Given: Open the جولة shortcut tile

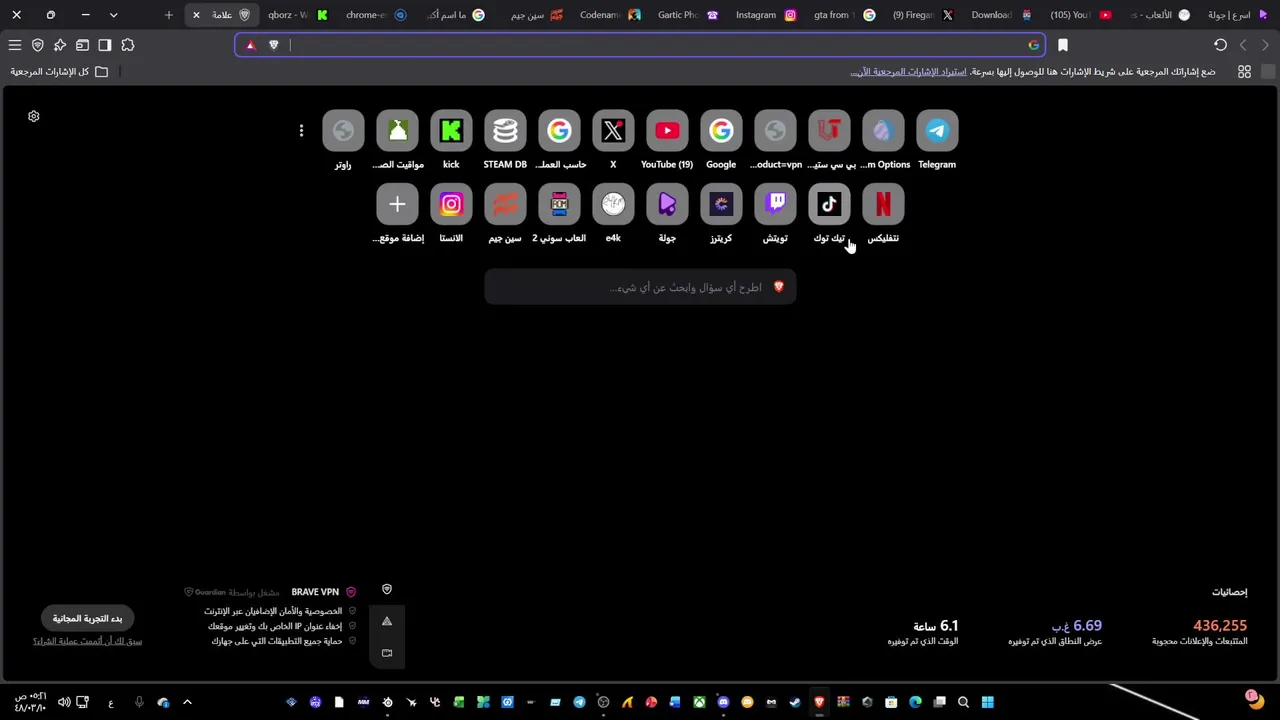Looking at the screenshot, I should [667, 204].
